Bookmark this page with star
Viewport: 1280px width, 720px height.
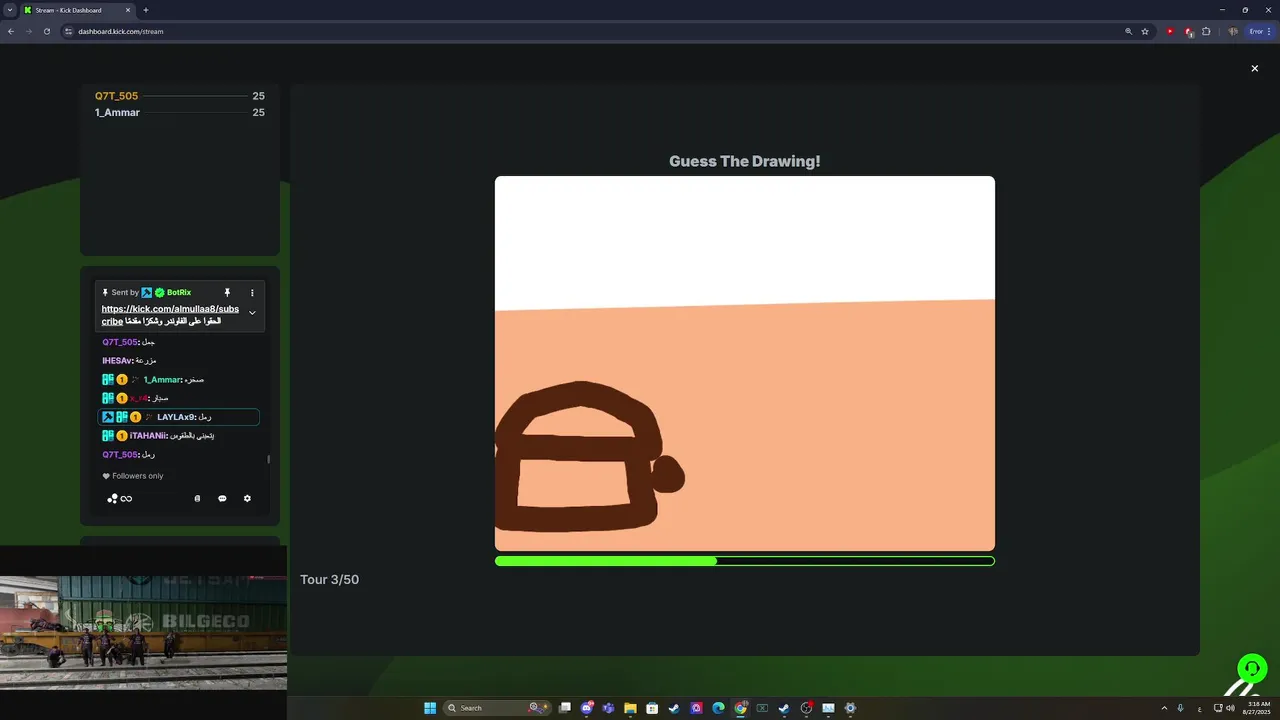coord(1145,31)
